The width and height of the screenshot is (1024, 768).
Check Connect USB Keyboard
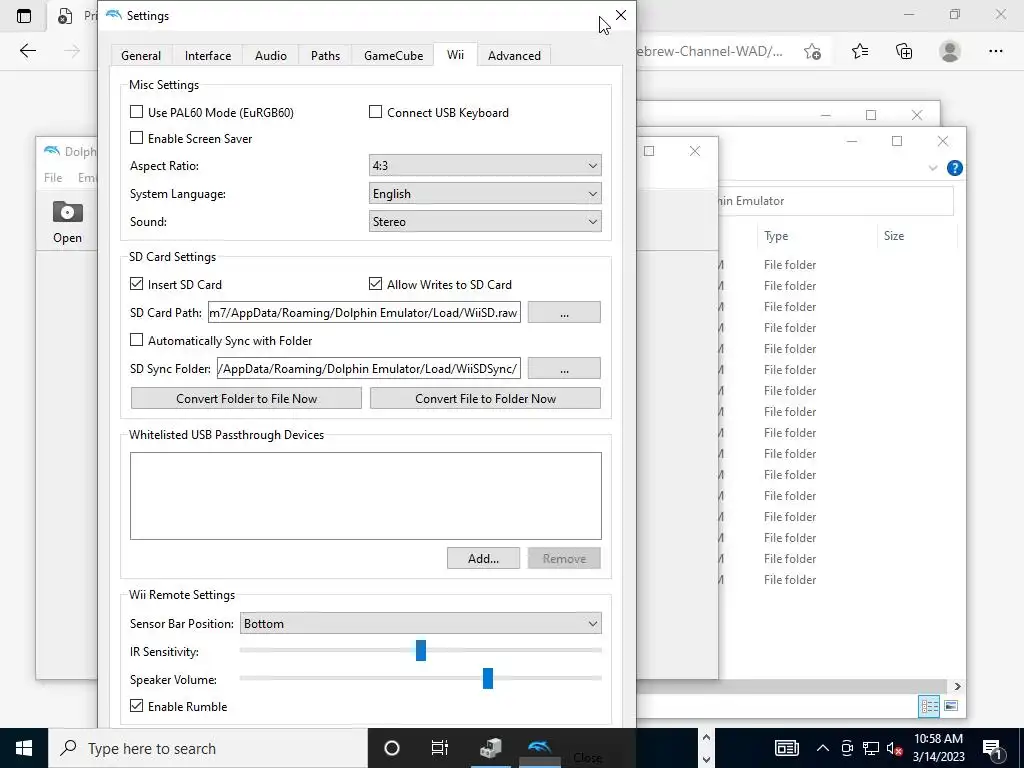point(376,112)
